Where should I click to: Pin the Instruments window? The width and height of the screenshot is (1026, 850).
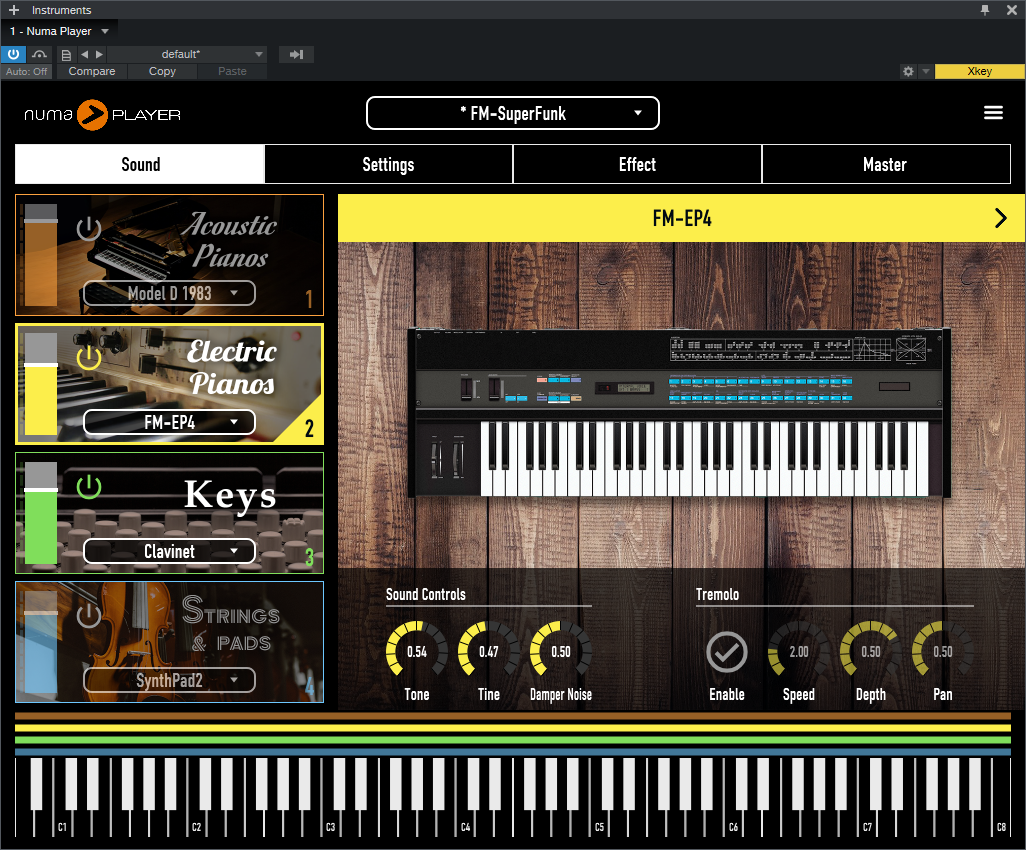coord(985,10)
